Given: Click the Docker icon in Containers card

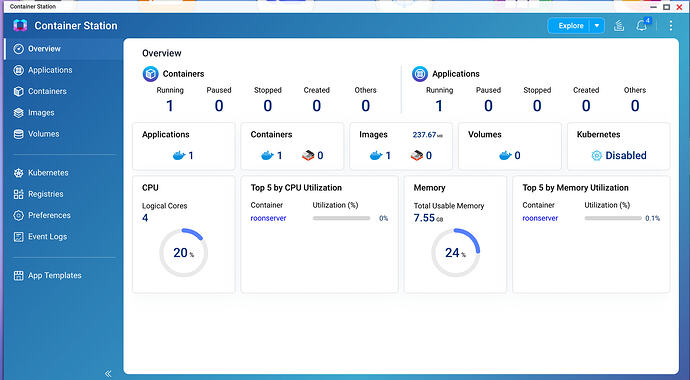Looking at the screenshot, I should 267,155.
